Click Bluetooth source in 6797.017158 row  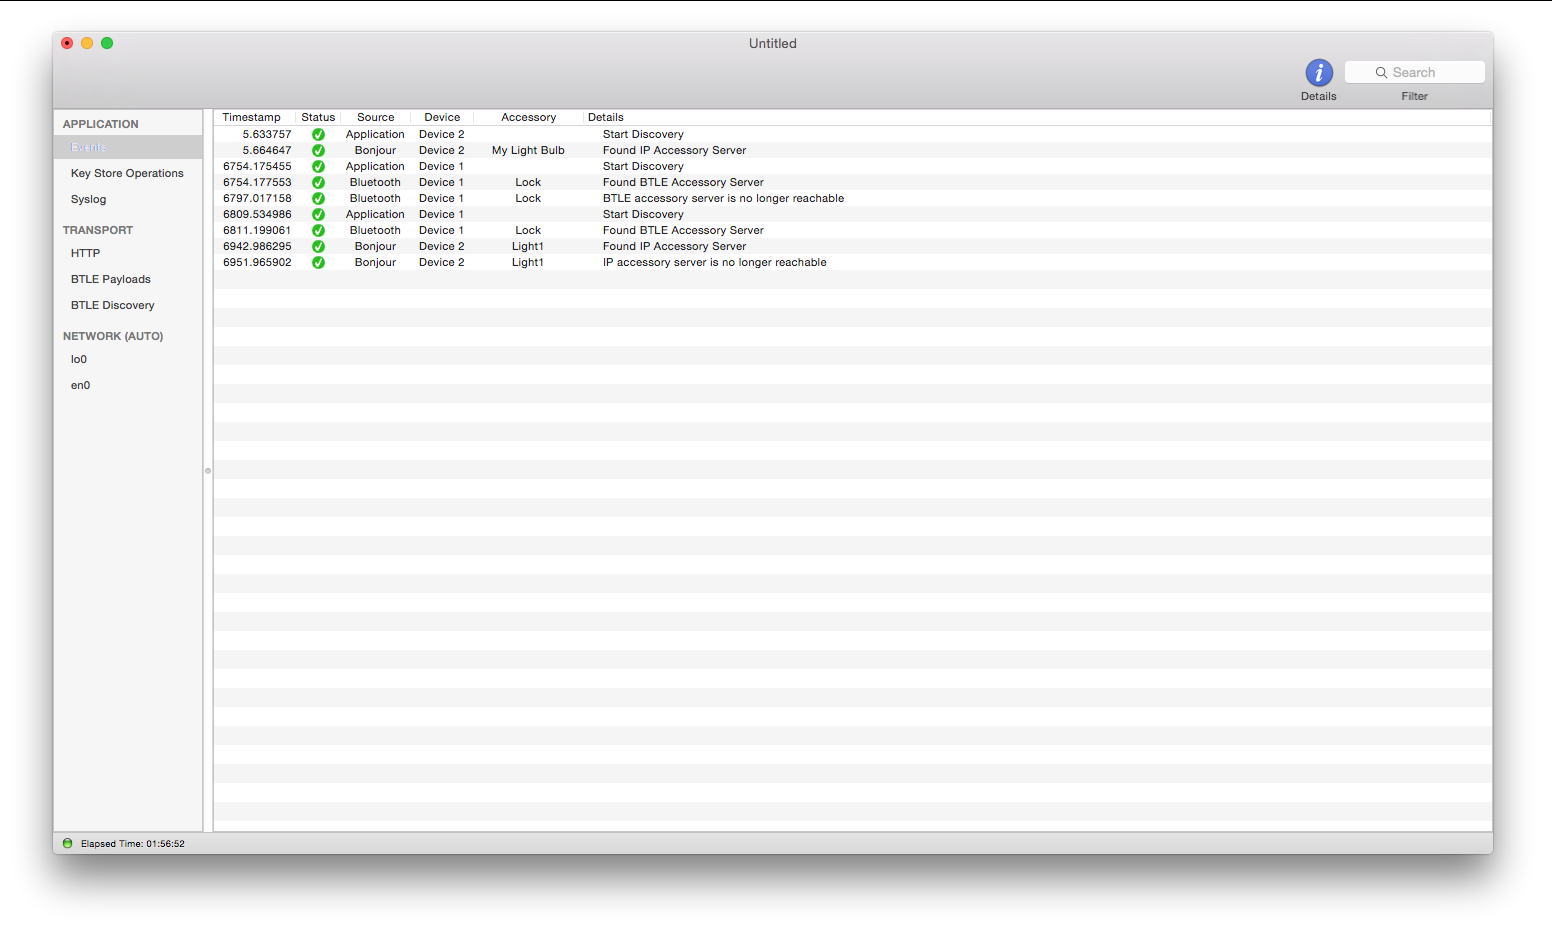point(375,198)
